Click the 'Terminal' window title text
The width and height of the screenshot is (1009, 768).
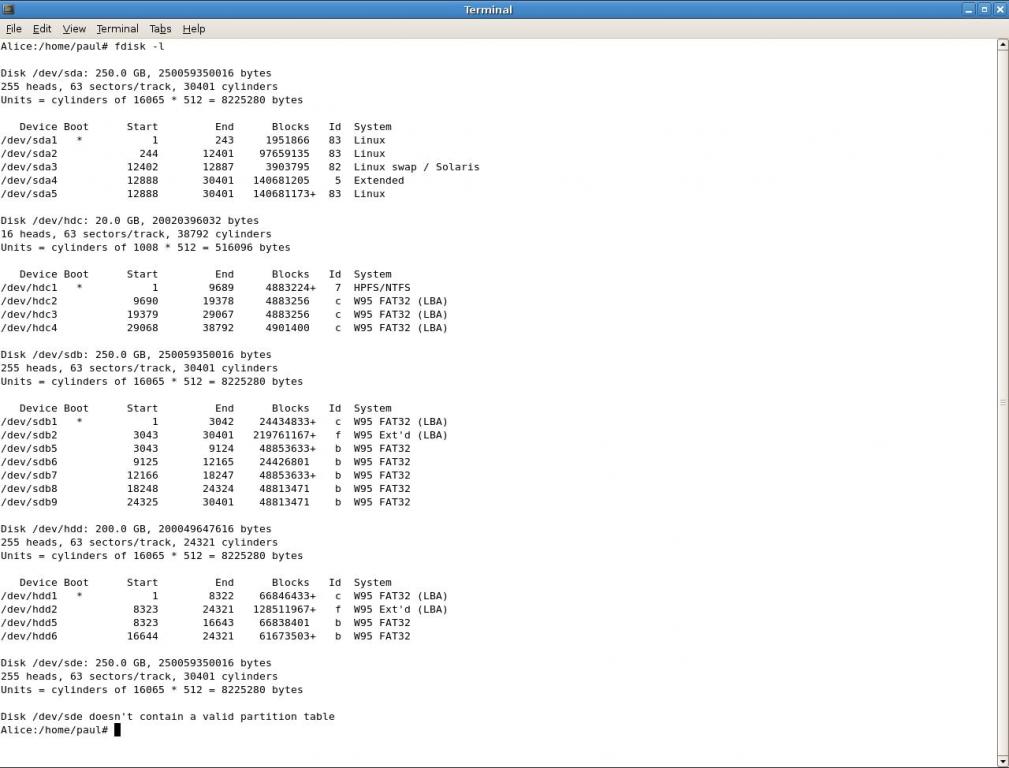[x=488, y=10]
